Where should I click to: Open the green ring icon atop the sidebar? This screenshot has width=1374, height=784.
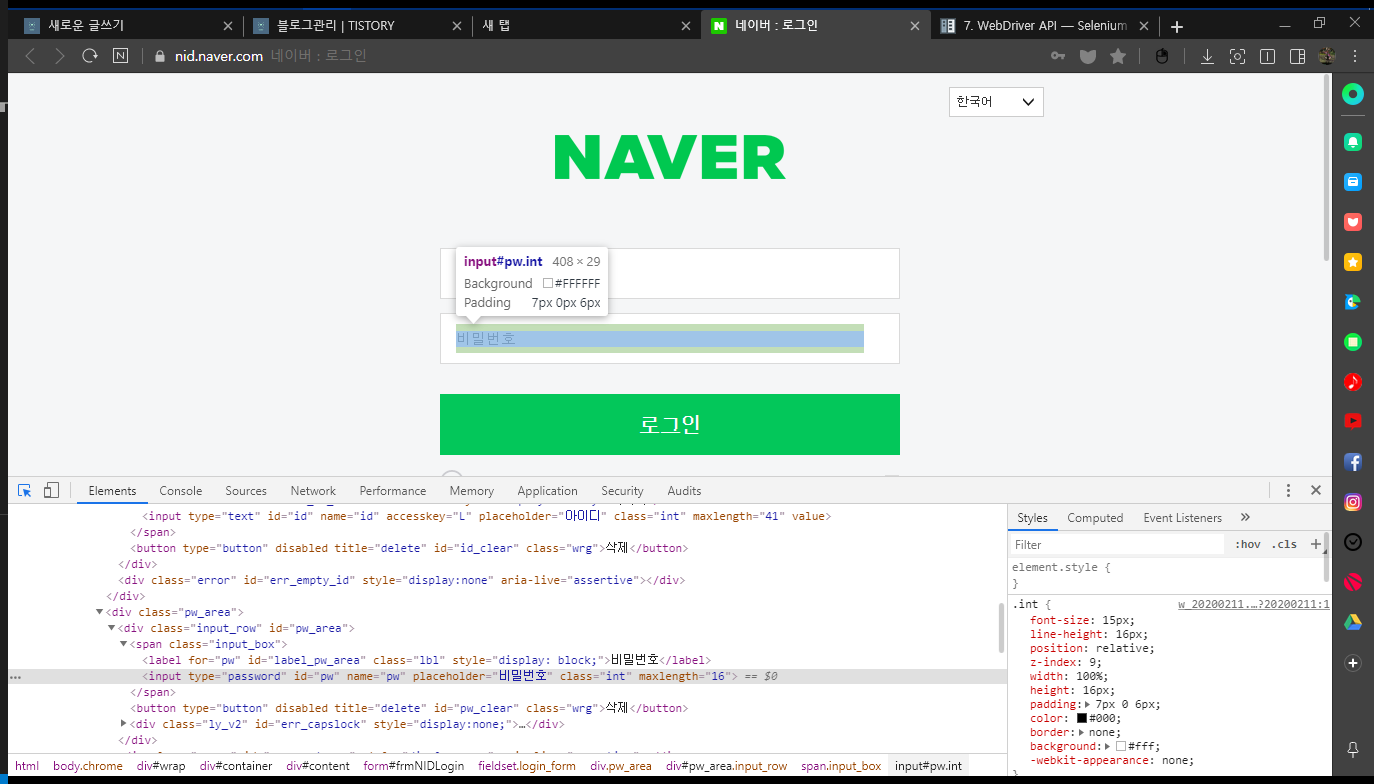click(x=1353, y=95)
